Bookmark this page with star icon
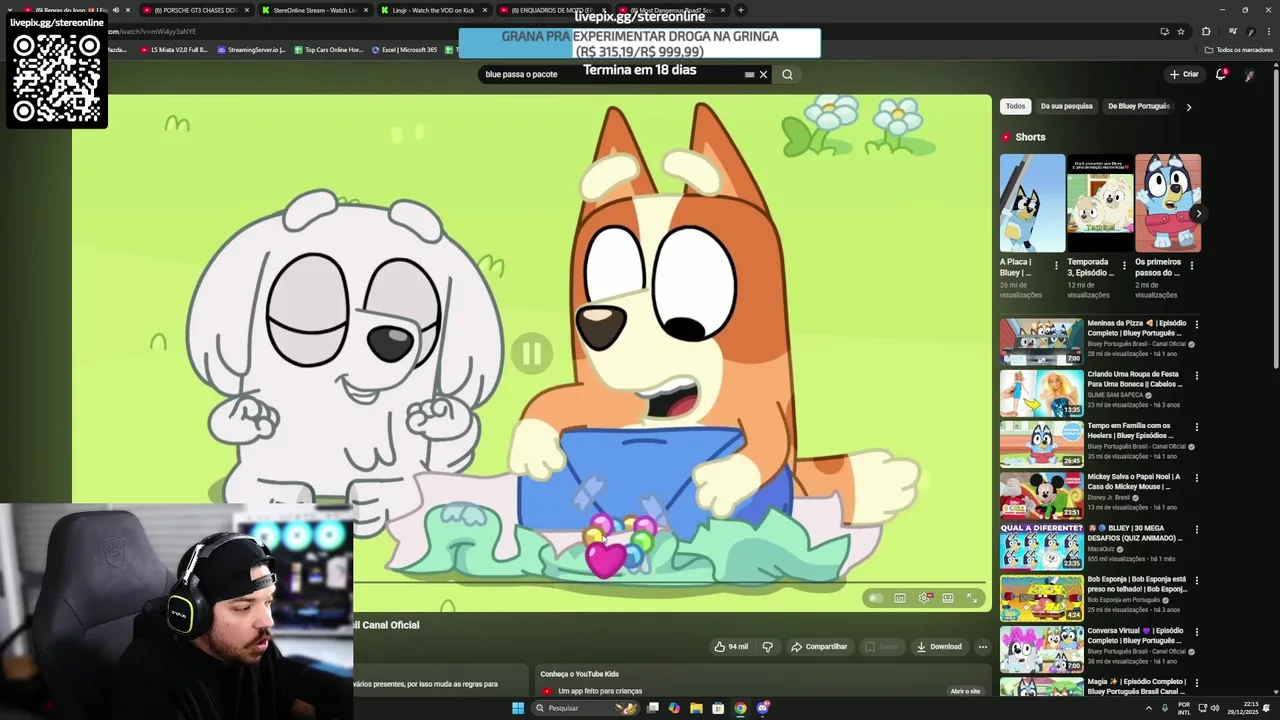 (x=1180, y=31)
